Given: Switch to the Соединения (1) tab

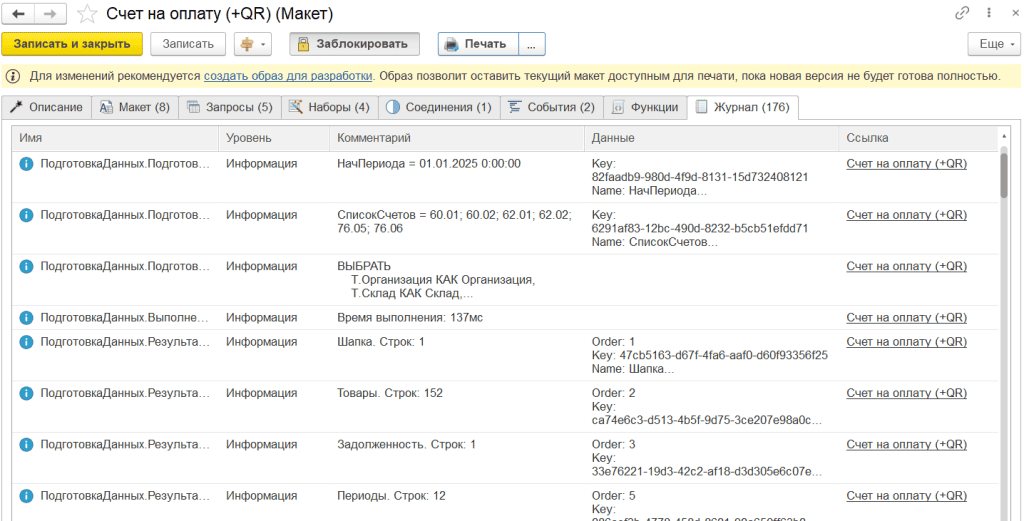Looking at the screenshot, I should tap(439, 108).
